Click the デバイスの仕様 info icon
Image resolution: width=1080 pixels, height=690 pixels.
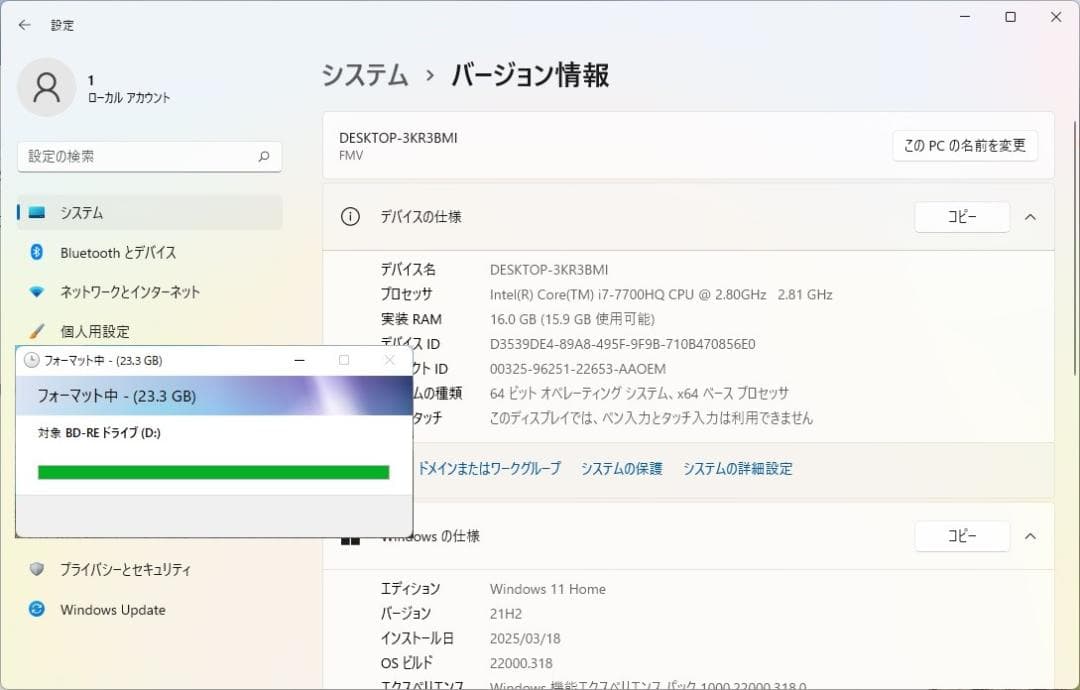click(350, 217)
